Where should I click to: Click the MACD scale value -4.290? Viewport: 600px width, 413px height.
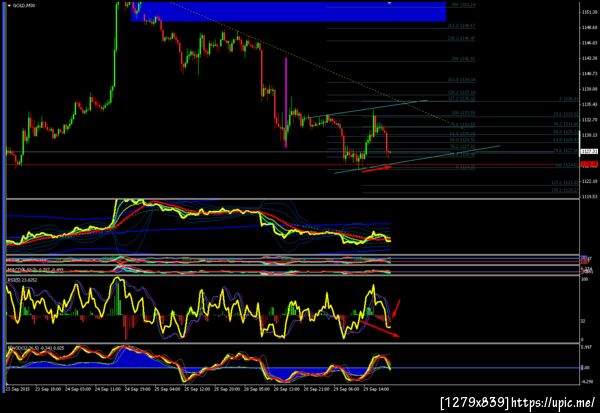587,382
